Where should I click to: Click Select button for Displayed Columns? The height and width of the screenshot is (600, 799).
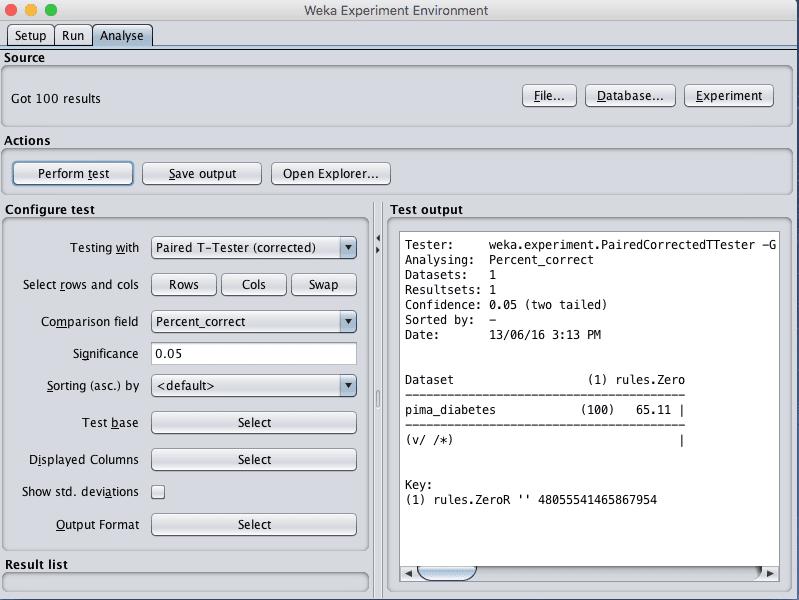(x=254, y=460)
